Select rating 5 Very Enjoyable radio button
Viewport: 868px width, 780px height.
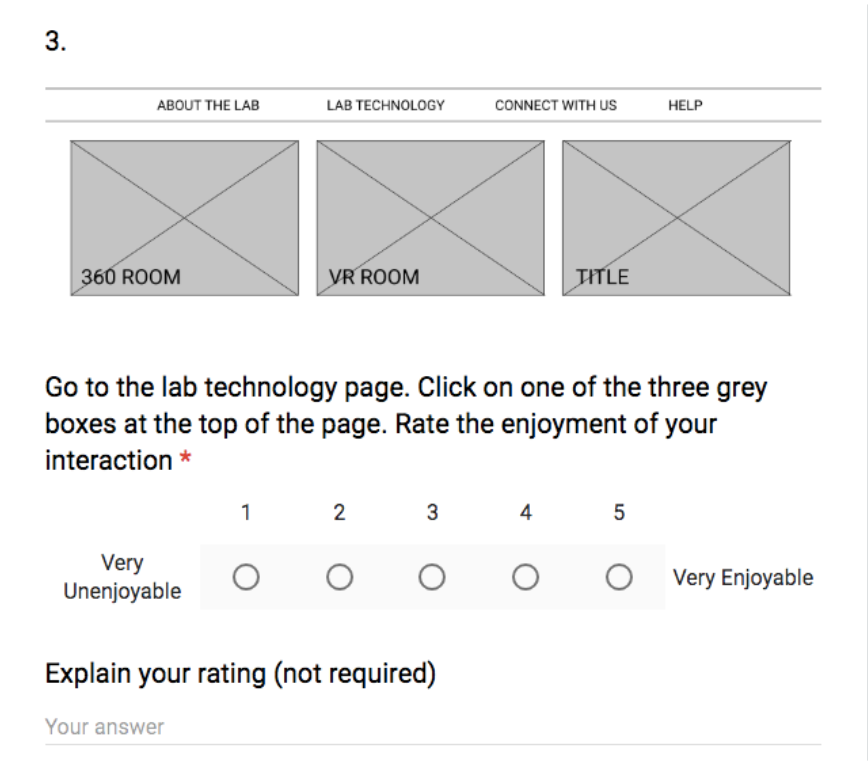(619, 577)
